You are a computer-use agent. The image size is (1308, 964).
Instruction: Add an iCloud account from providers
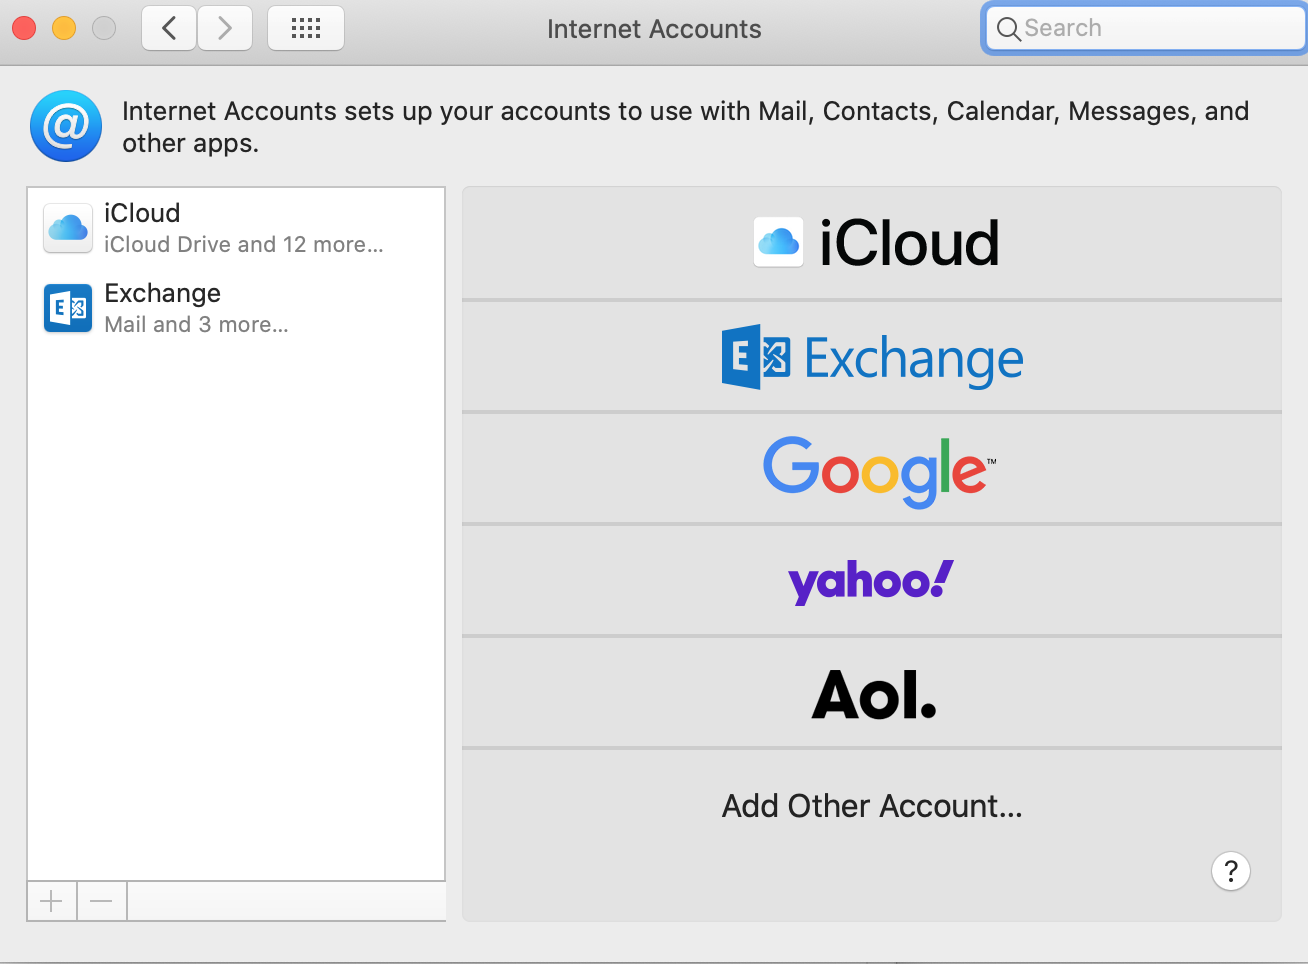tap(872, 243)
